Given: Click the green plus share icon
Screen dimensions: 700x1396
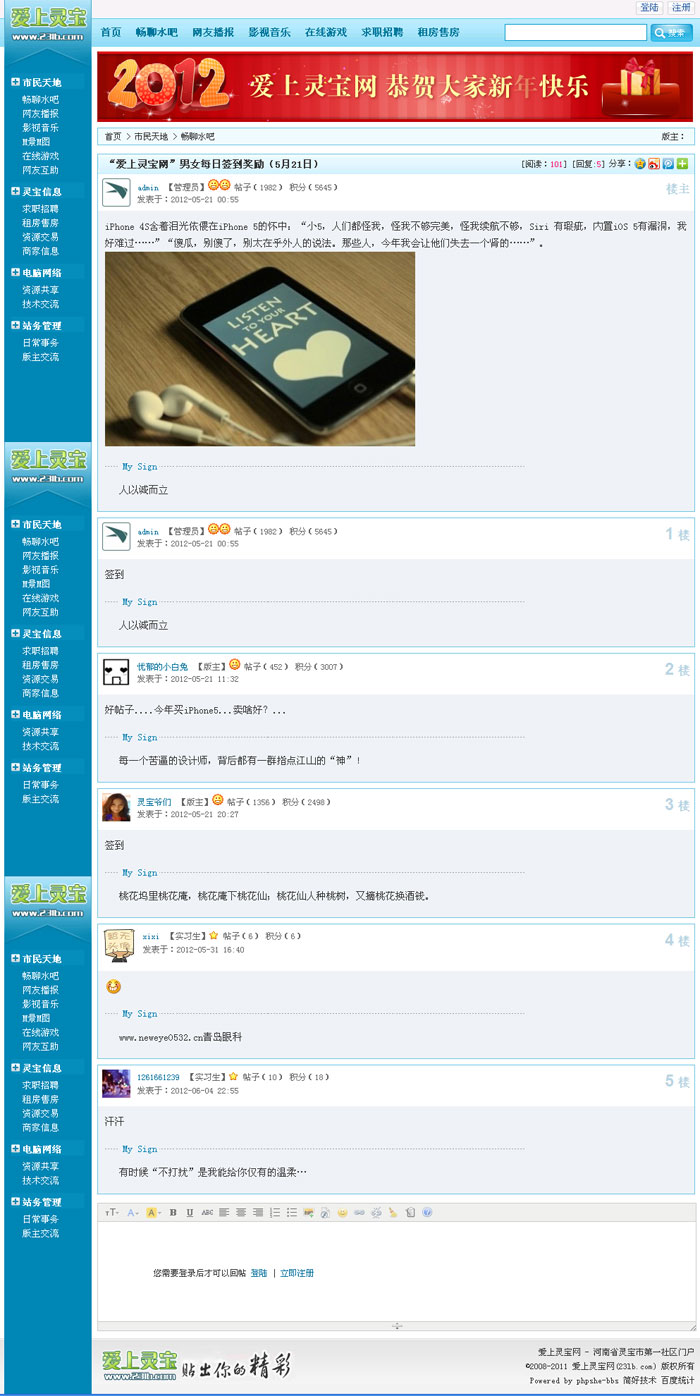Looking at the screenshot, I should click(682, 164).
